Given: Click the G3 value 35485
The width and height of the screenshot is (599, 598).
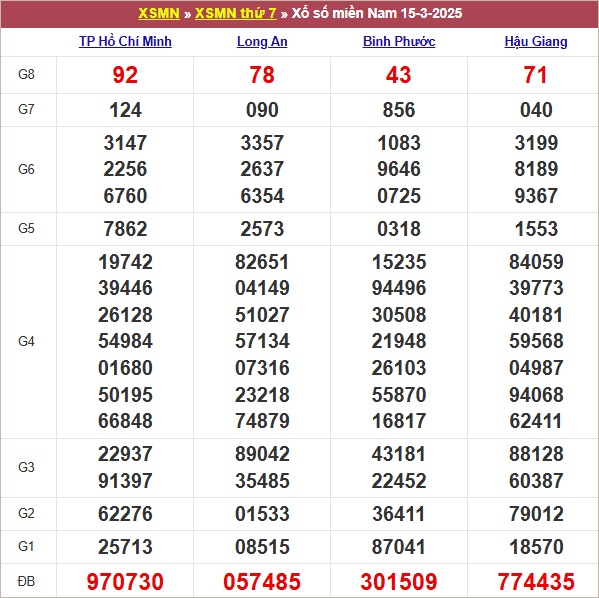Looking at the screenshot, I should click(x=262, y=481).
